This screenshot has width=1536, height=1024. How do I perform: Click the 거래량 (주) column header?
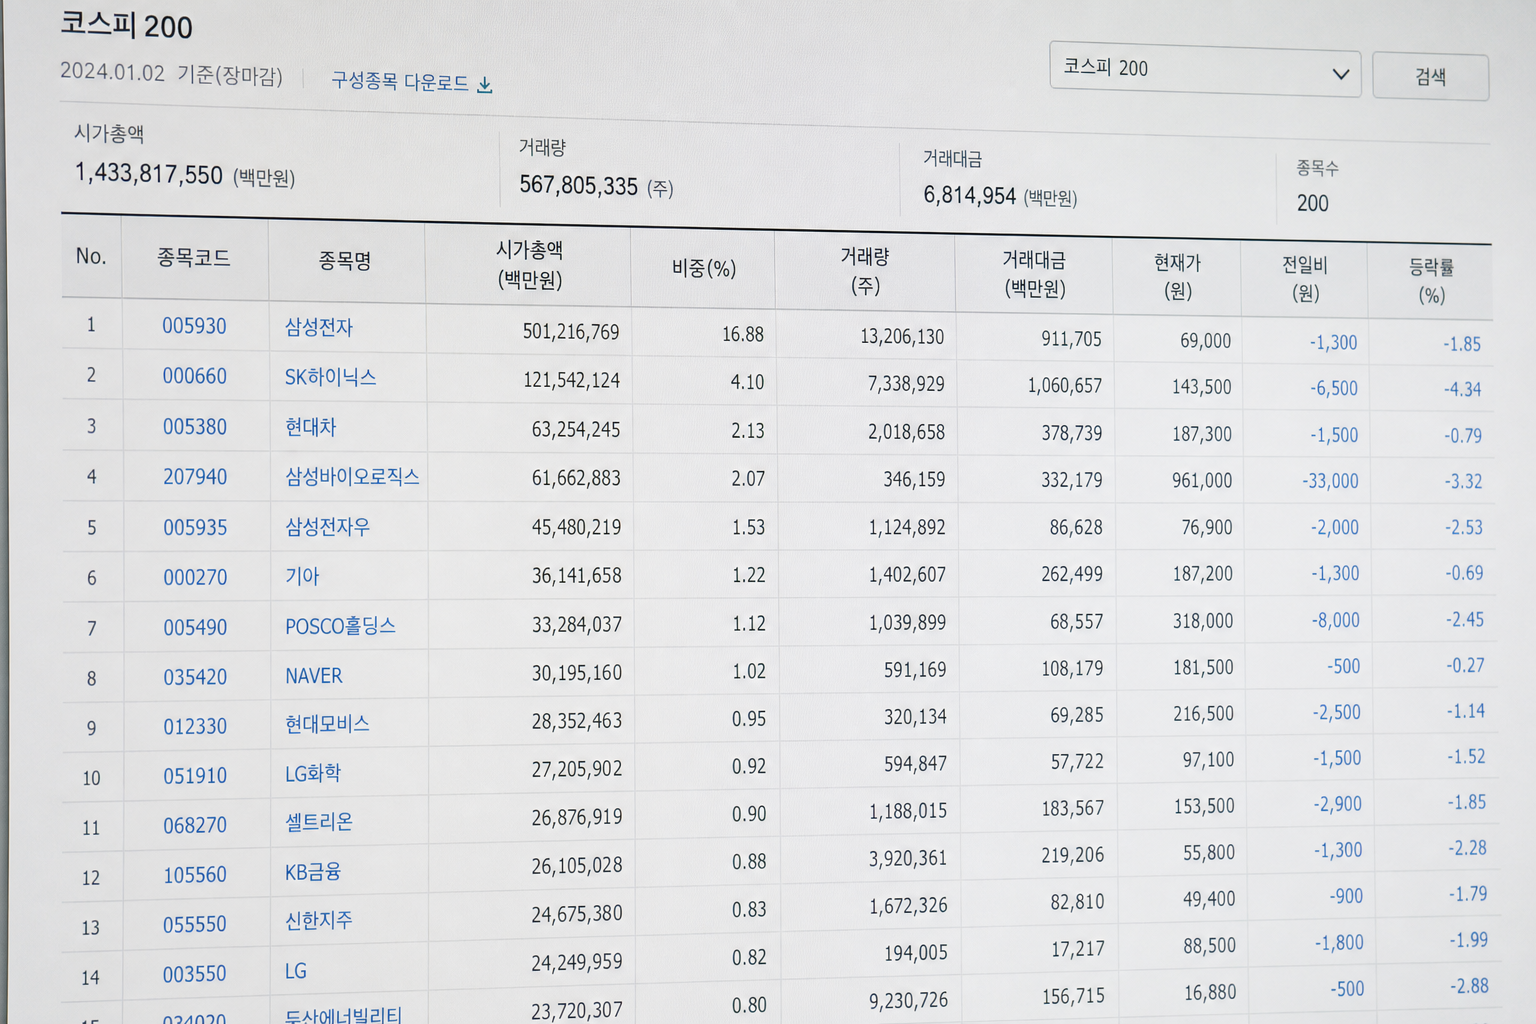[865, 271]
